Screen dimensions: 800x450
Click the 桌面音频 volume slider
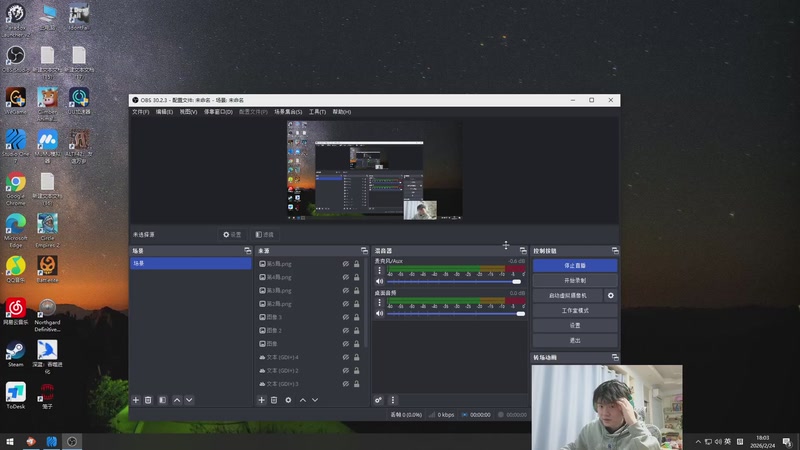pos(456,314)
